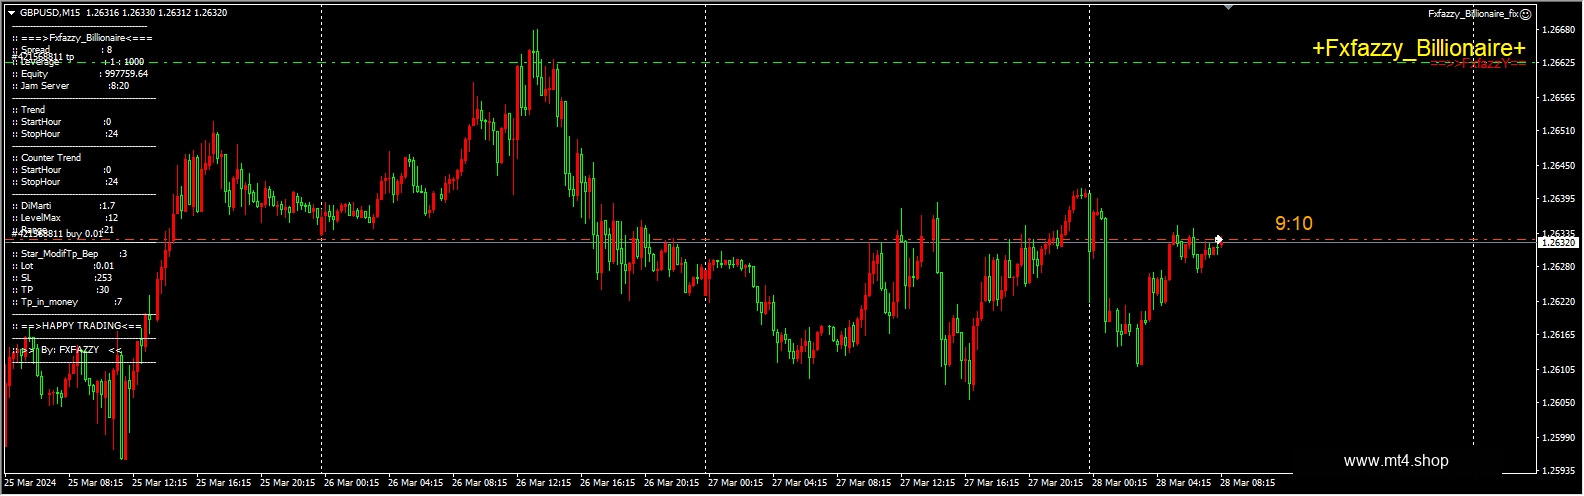
Task: Click the ===>Fxfazzy_Billionaire<=== panel header
Action: [x=83, y=38]
